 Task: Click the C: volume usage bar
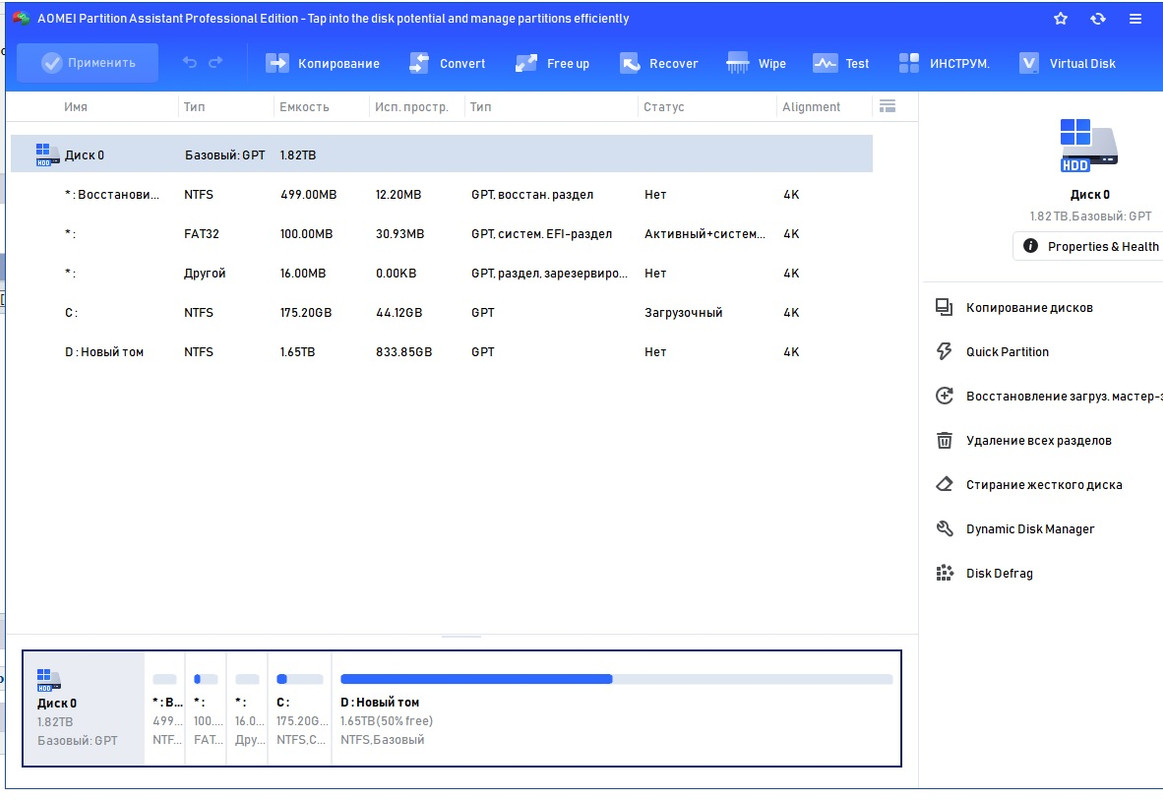click(x=300, y=679)
